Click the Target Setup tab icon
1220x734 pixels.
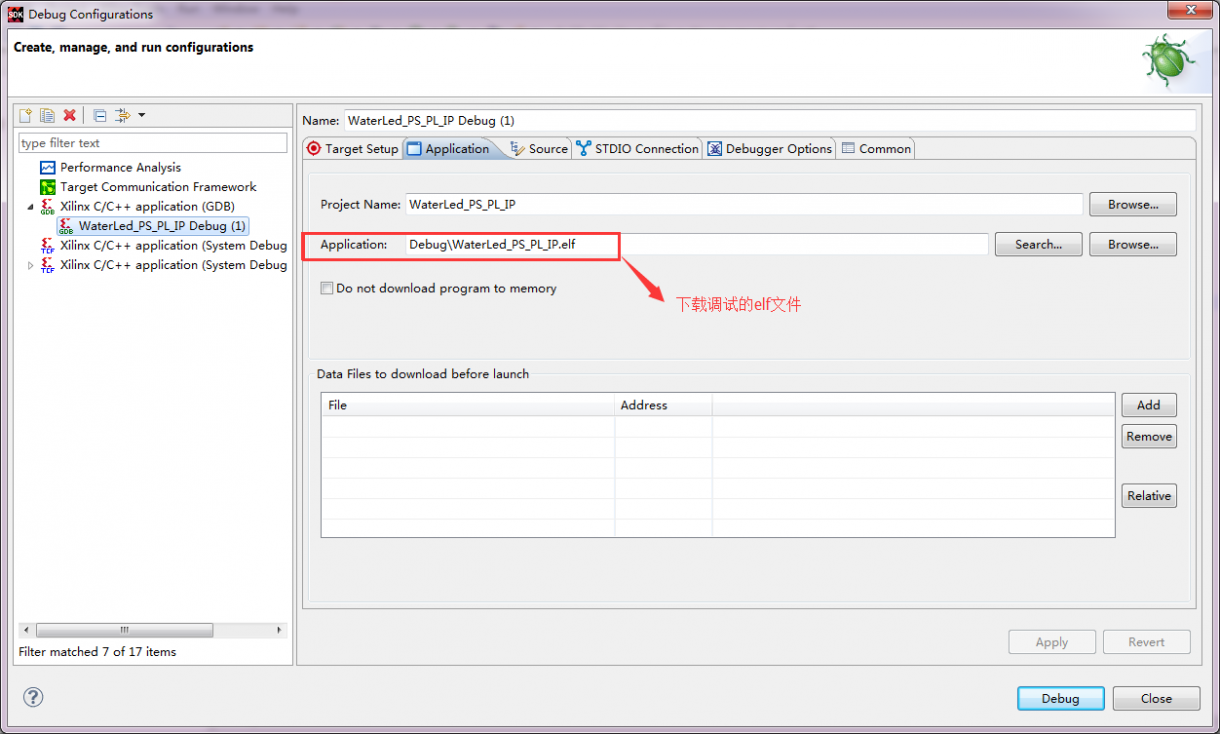(x=314, y=148)
